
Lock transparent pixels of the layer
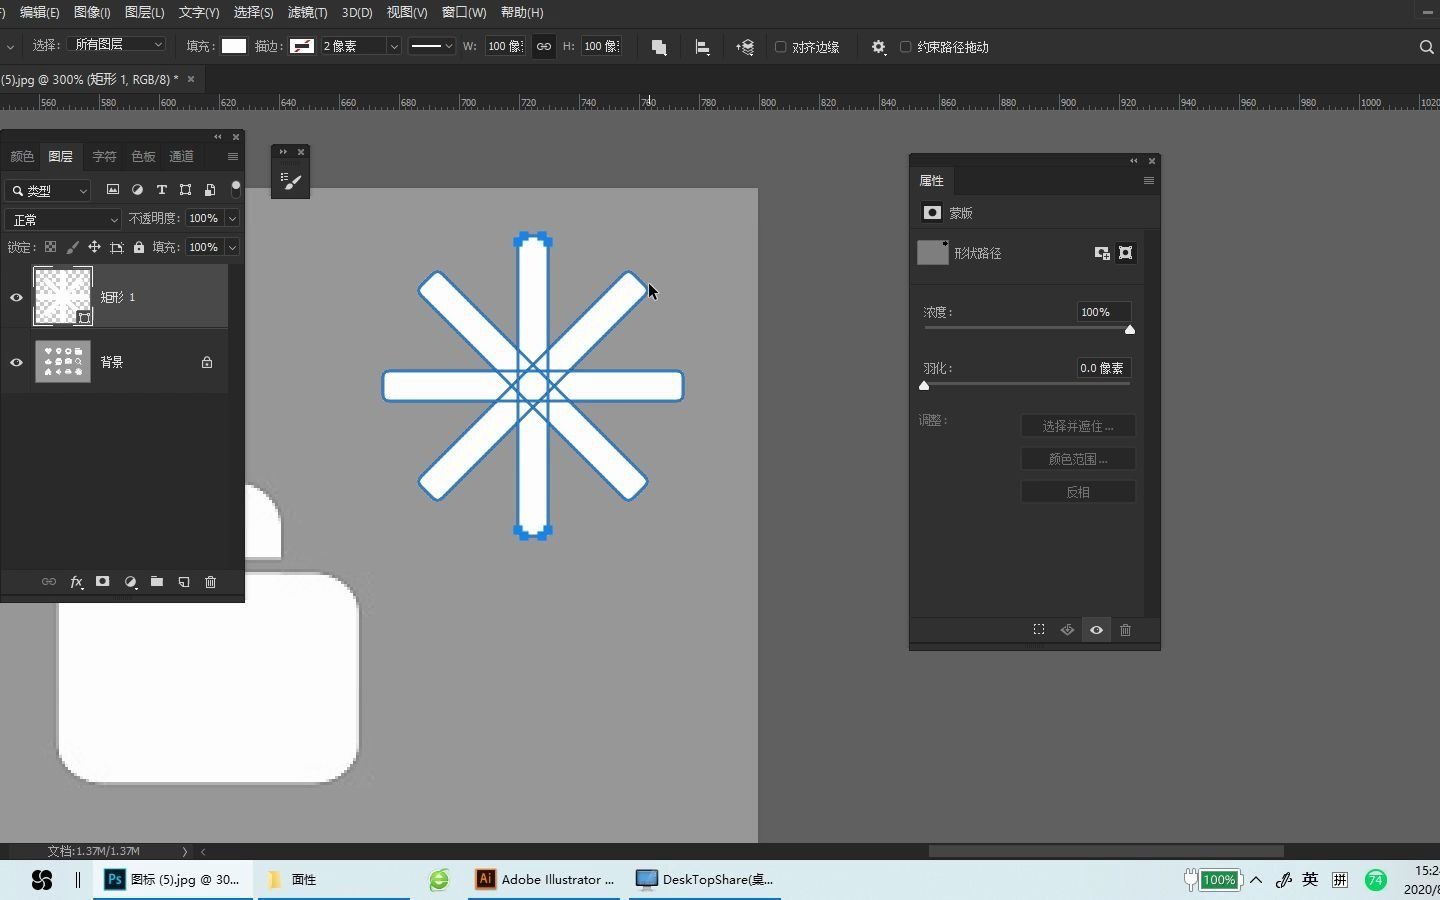pos(50,247)
